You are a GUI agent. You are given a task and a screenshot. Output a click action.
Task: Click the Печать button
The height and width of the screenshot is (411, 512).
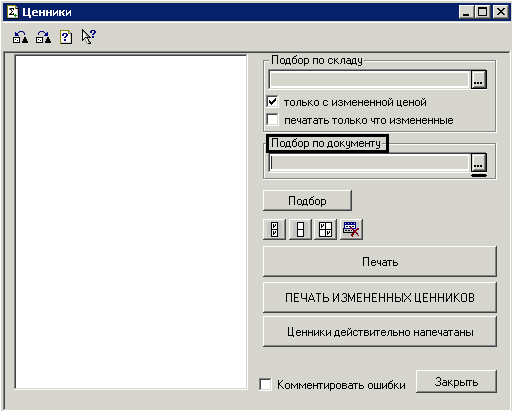[x=380, y=262]
